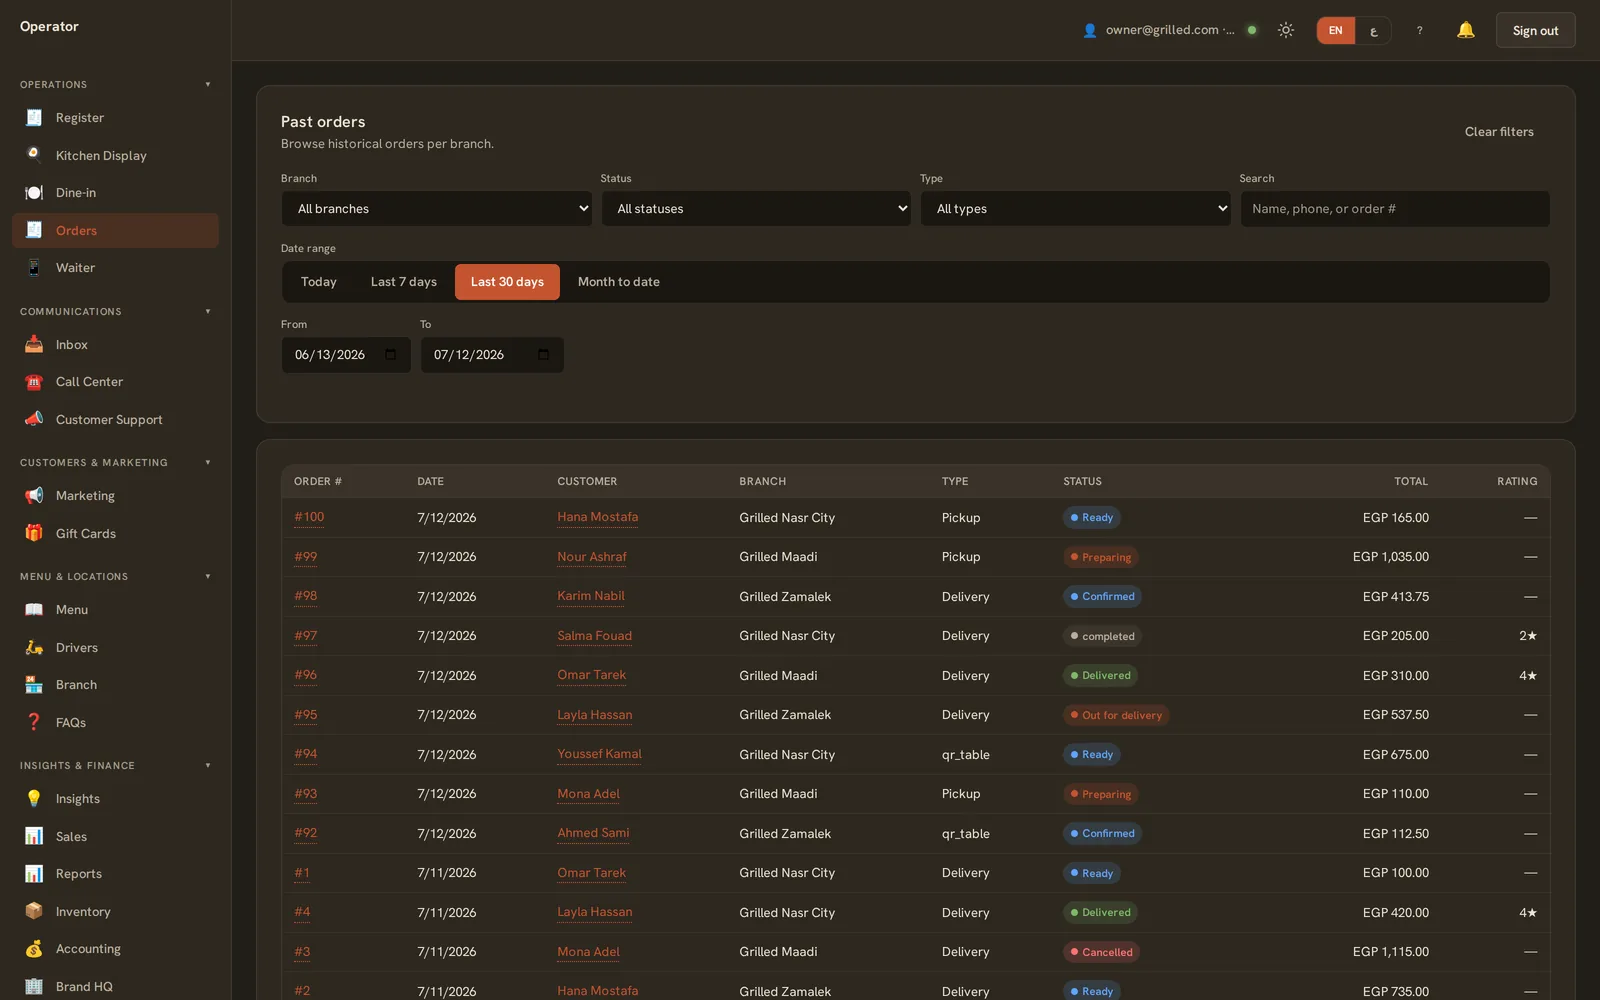Viewport: 1600px width, 1000px height.
Task: Toggle light theme with sun icon
Action: pos(1286,30)
